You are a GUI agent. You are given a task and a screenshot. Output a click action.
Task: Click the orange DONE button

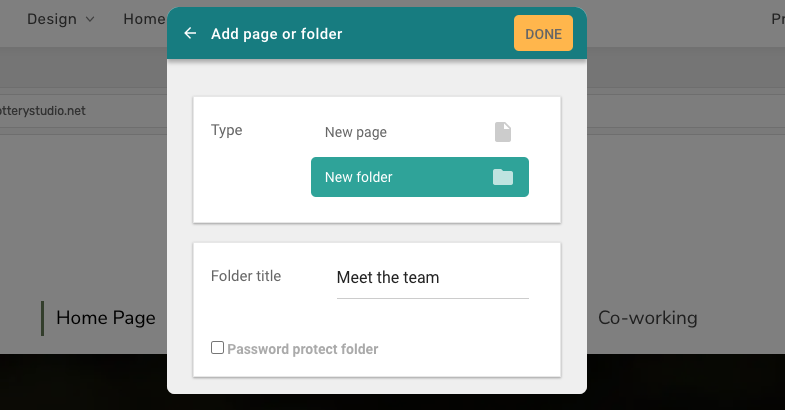[543, 33]
